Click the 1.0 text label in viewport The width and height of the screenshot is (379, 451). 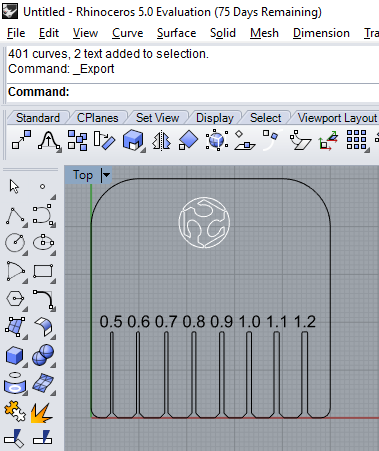pyautogui.click(x=249, y=321)
